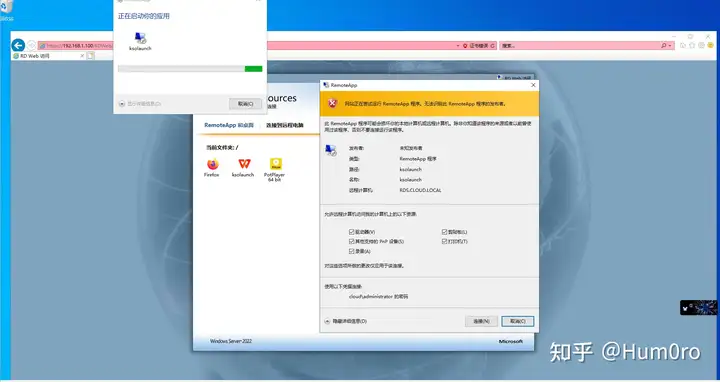The height and width of the screenshot is (382, 720).
Task: Click the search magnifier icon
Action: (664, 45)
